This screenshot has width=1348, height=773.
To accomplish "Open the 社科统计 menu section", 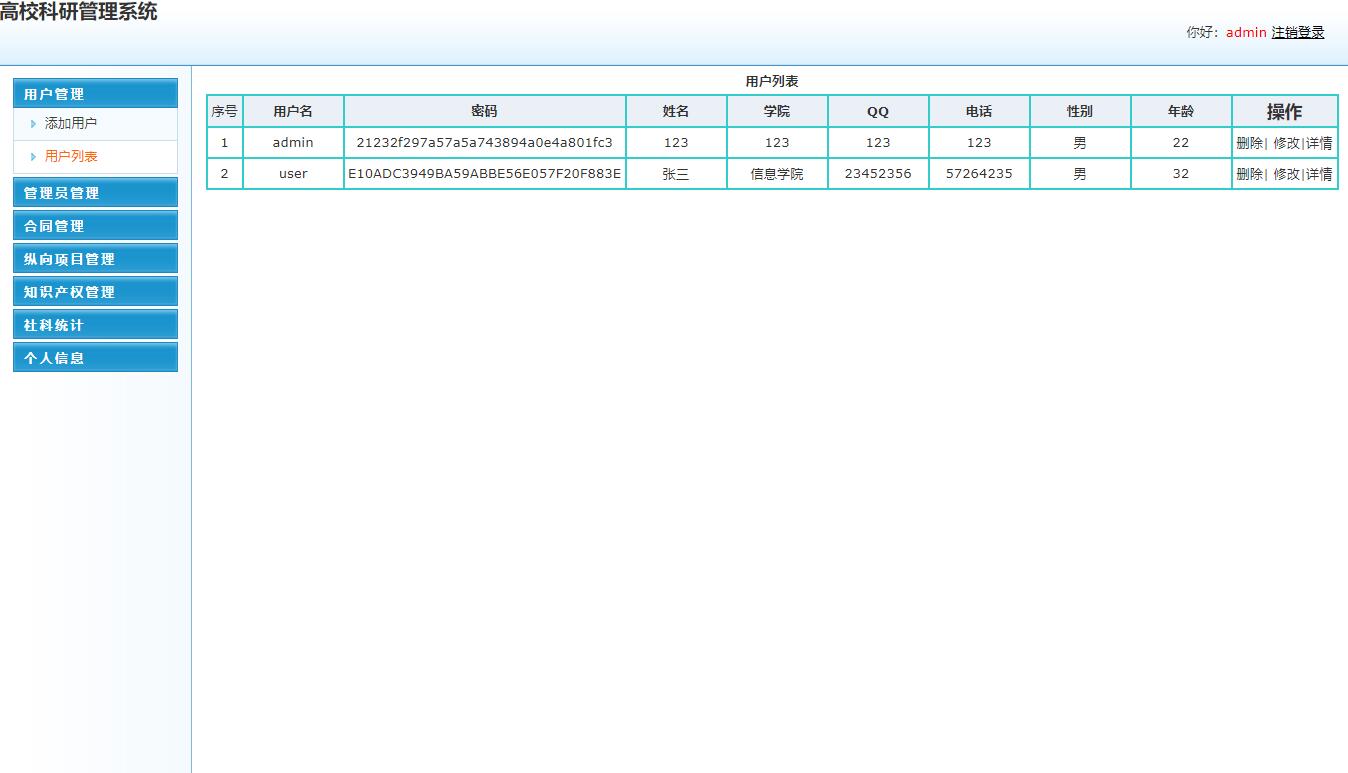I will point(95,325).
